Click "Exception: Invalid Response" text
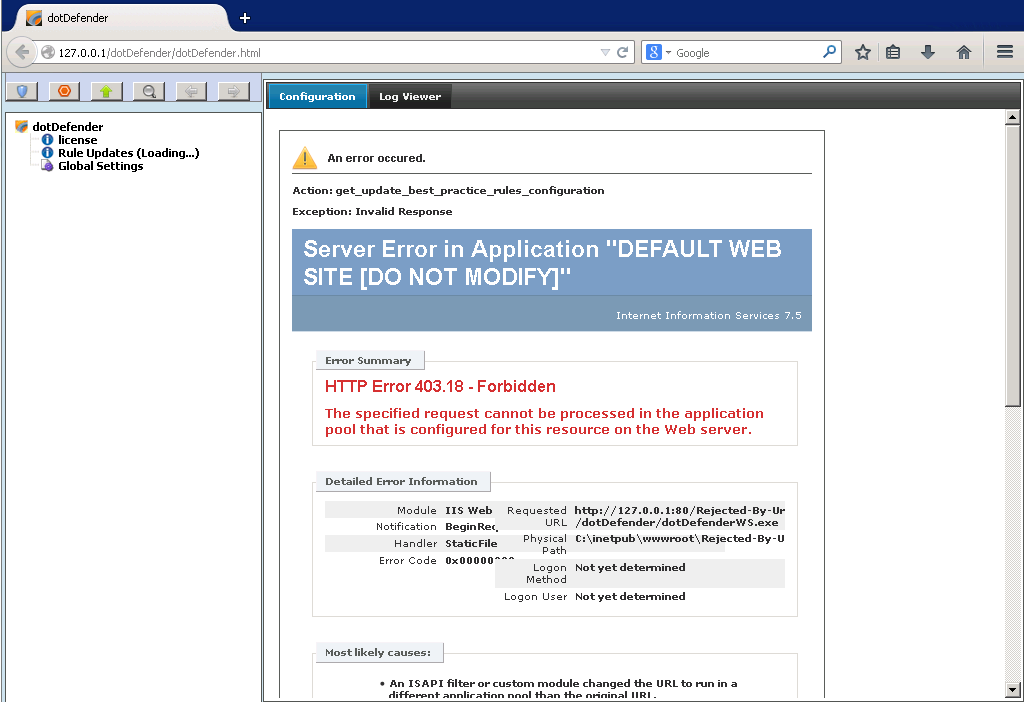The image size is (1024, 702). pos(372,212)
